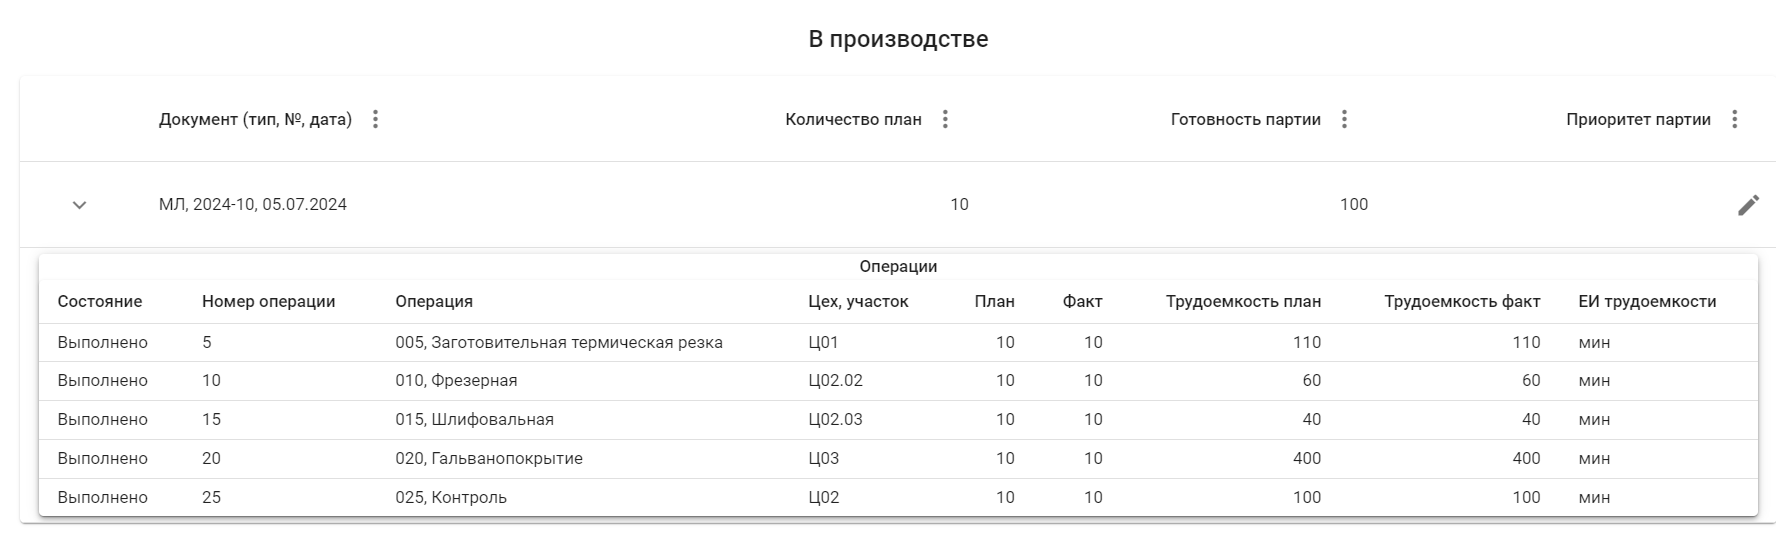Open the Приоритет партии column menu
Image resolution: width=1776 pixels, height=544 pixels.
tap(1734, 120)
